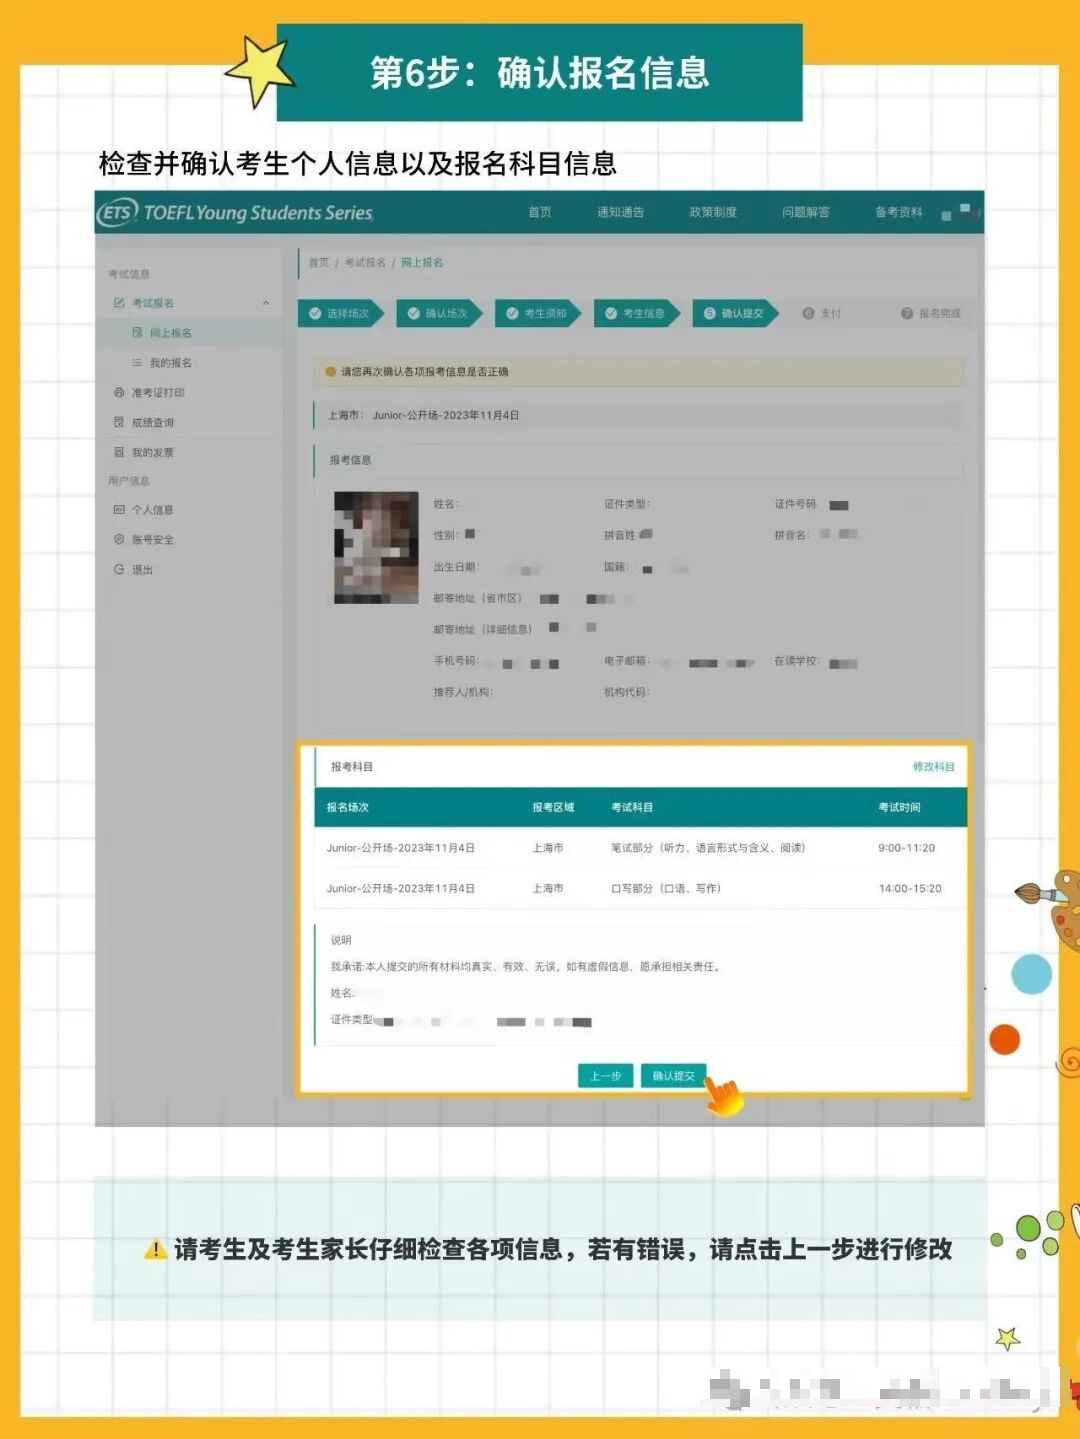Click the 修改科目 link

pyautogui.click(x=932, y=767)
